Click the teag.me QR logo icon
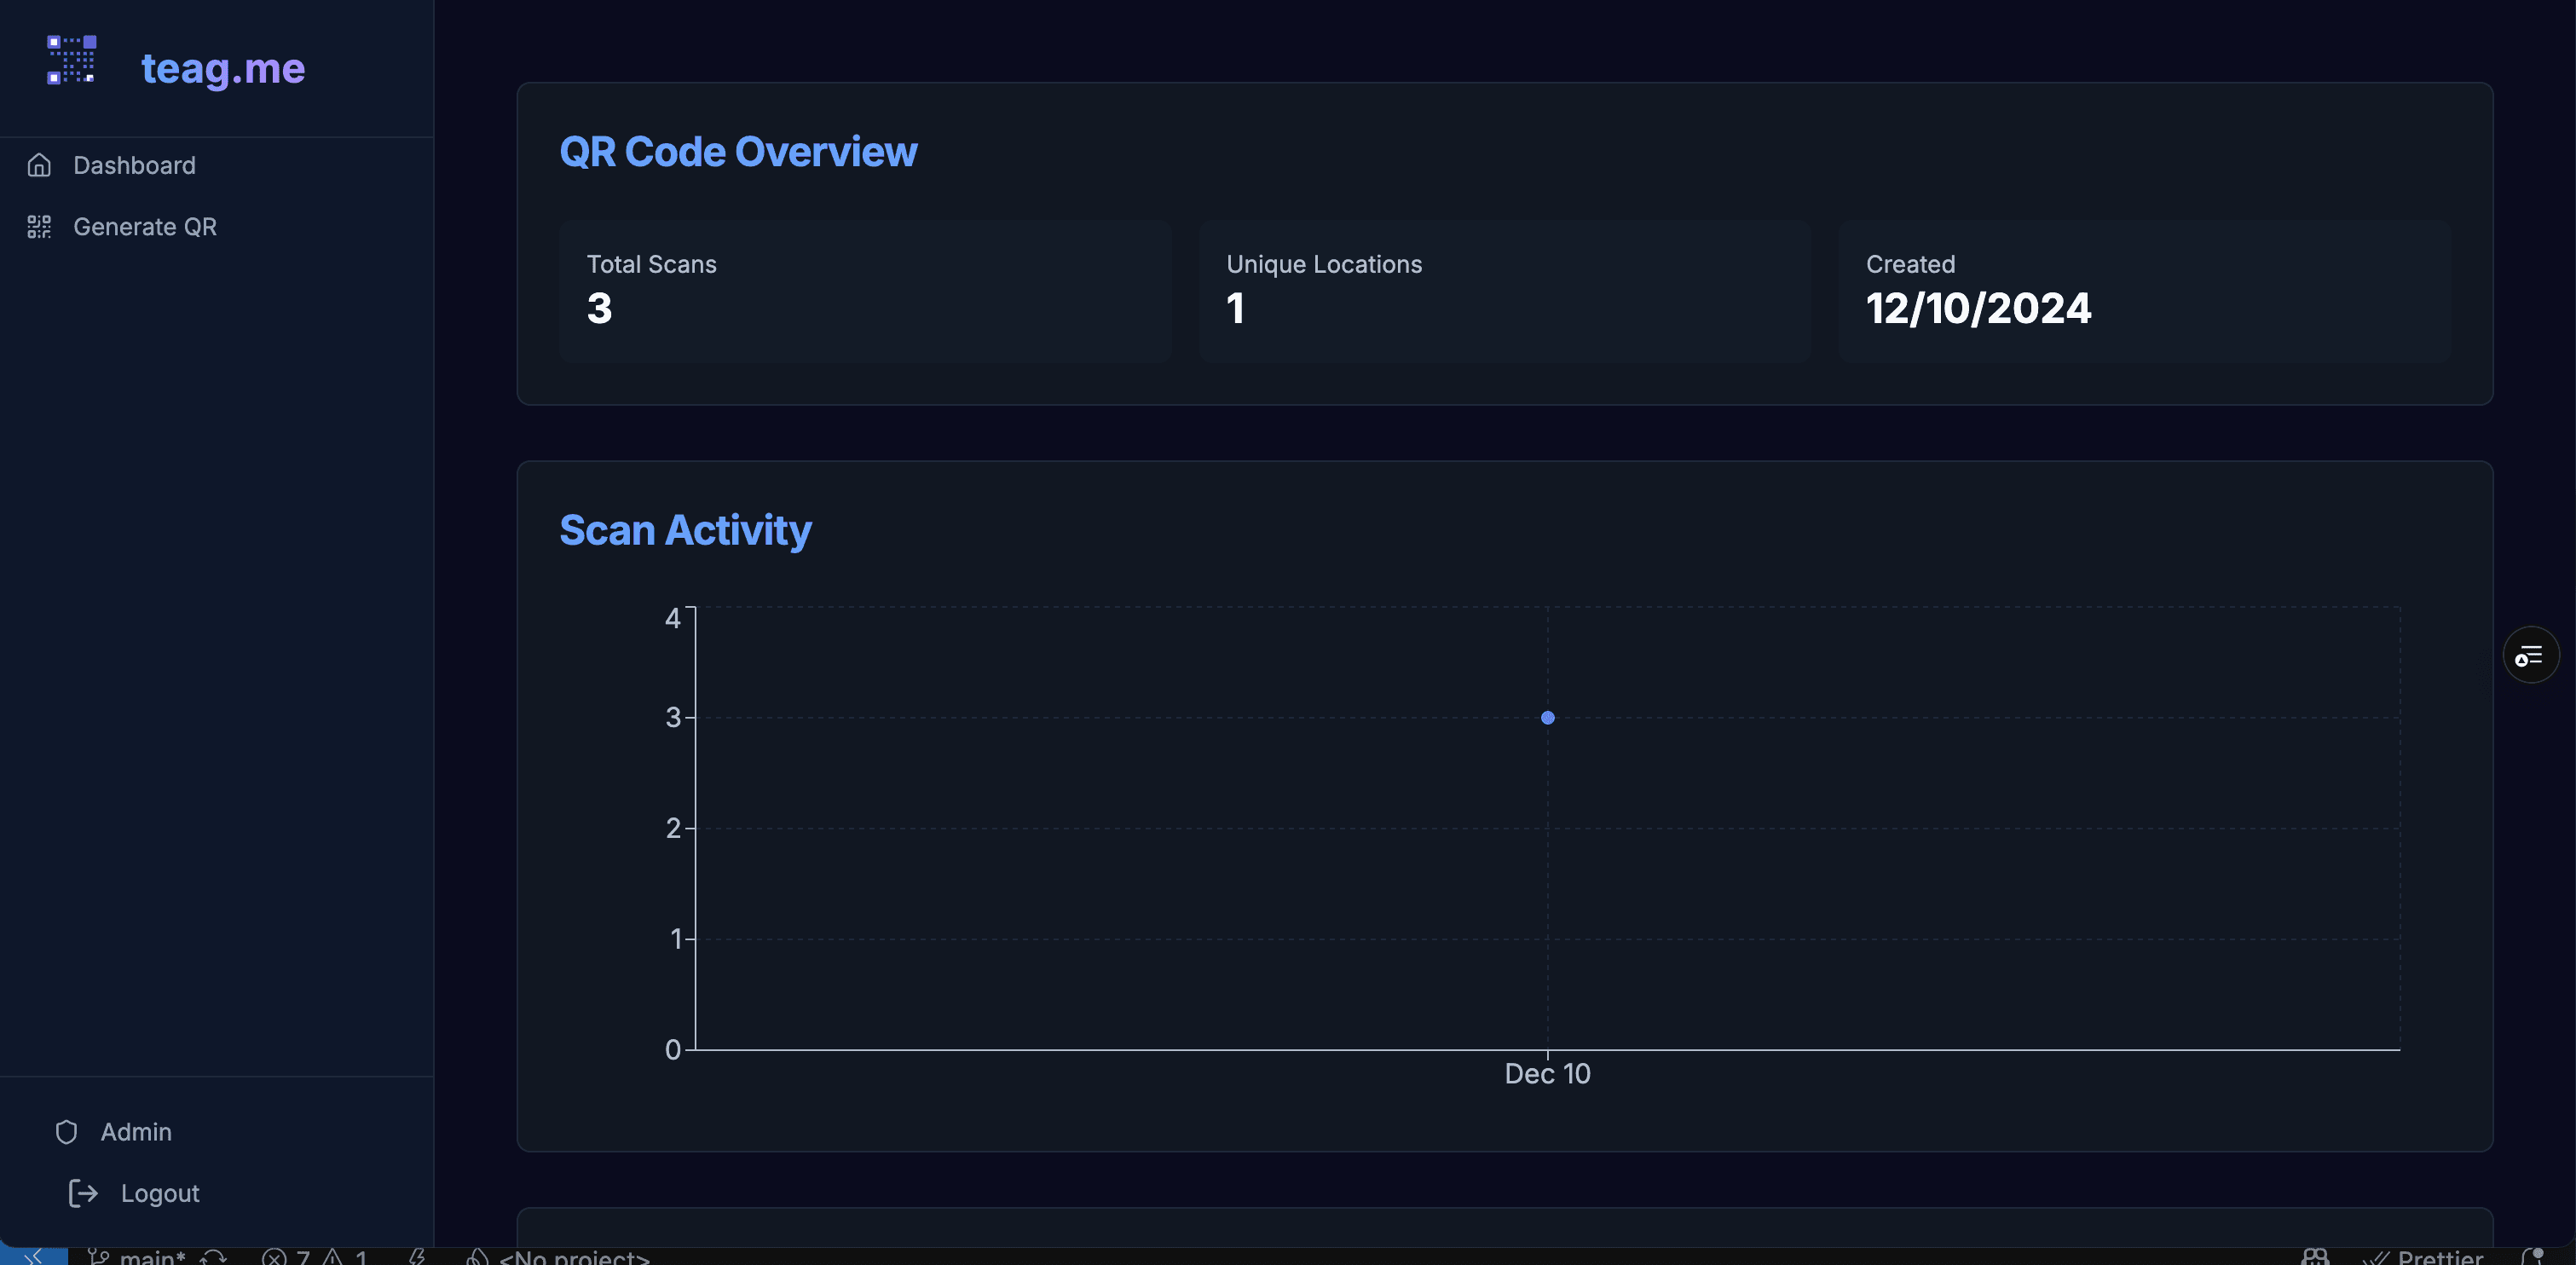 (x=72, y=59)
